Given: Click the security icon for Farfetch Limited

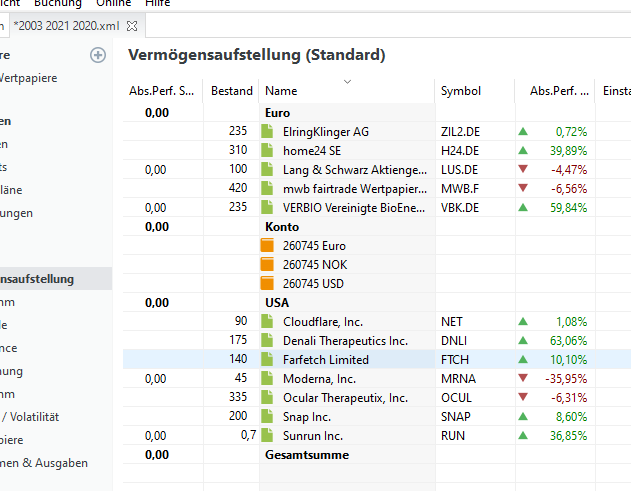Looking at the screenshot, I should (x=267, y=359).
